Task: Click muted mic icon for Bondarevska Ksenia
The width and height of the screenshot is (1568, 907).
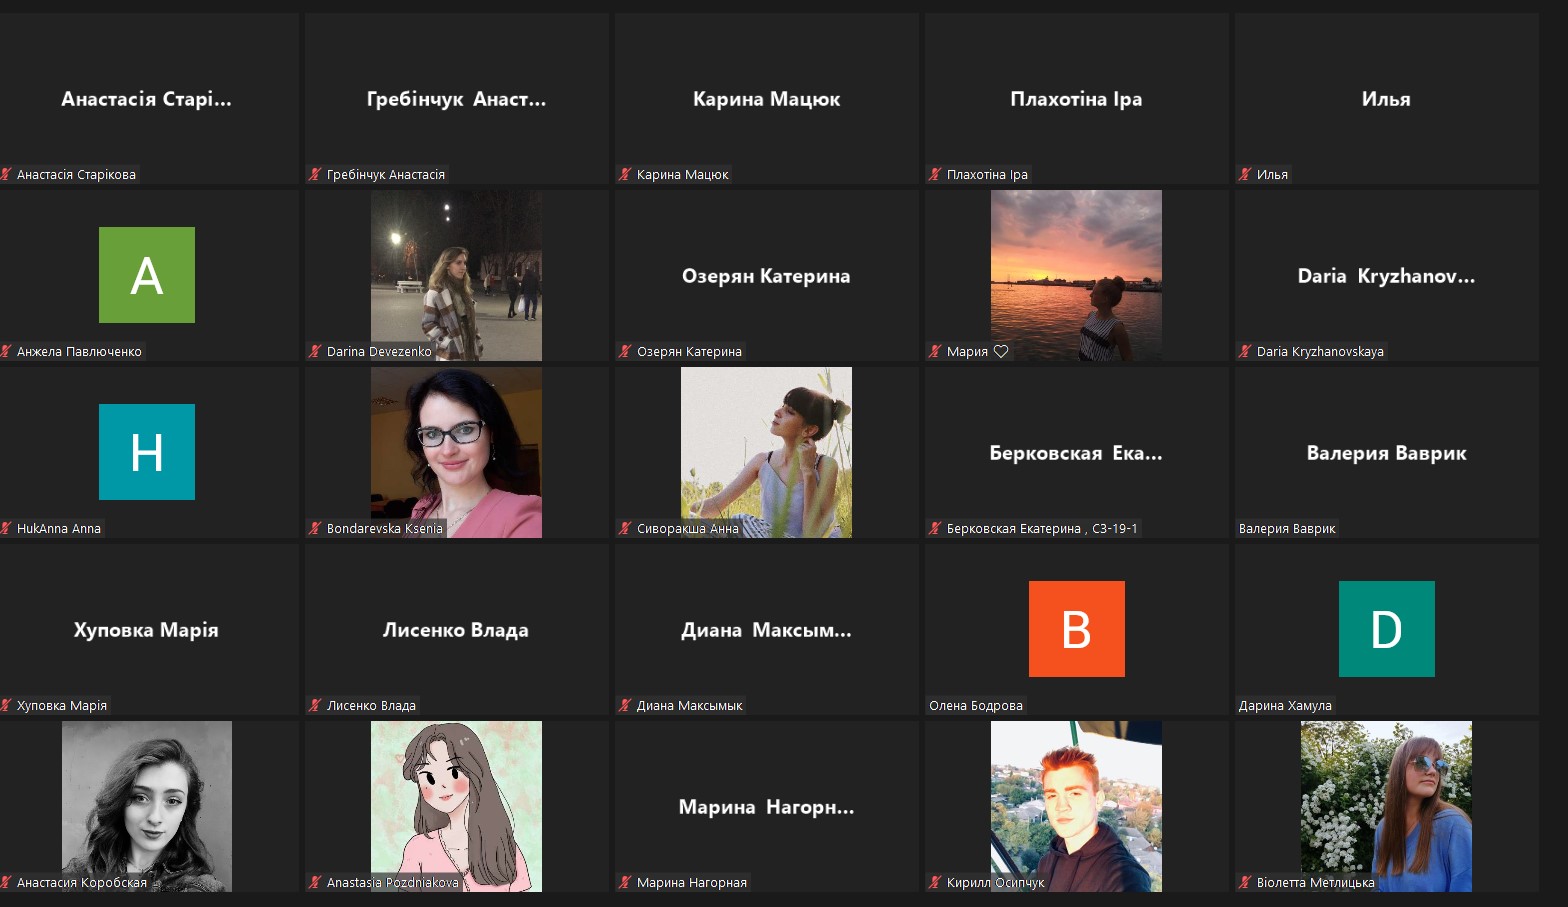Action: pyautogui.click(x=315, y=528)
